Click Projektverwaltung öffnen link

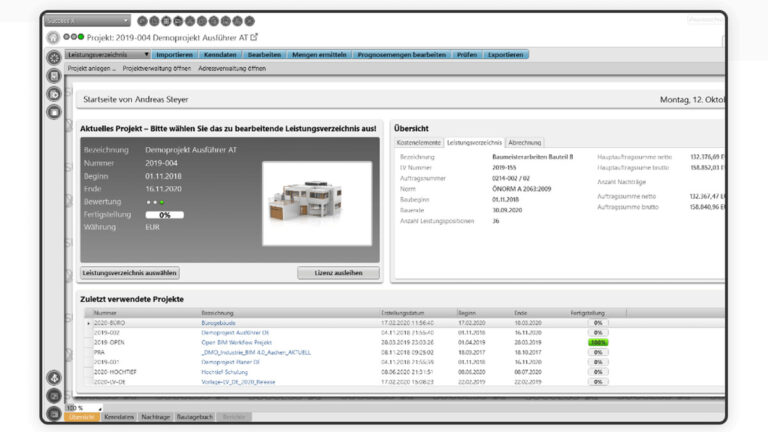(x=155, y=69)
